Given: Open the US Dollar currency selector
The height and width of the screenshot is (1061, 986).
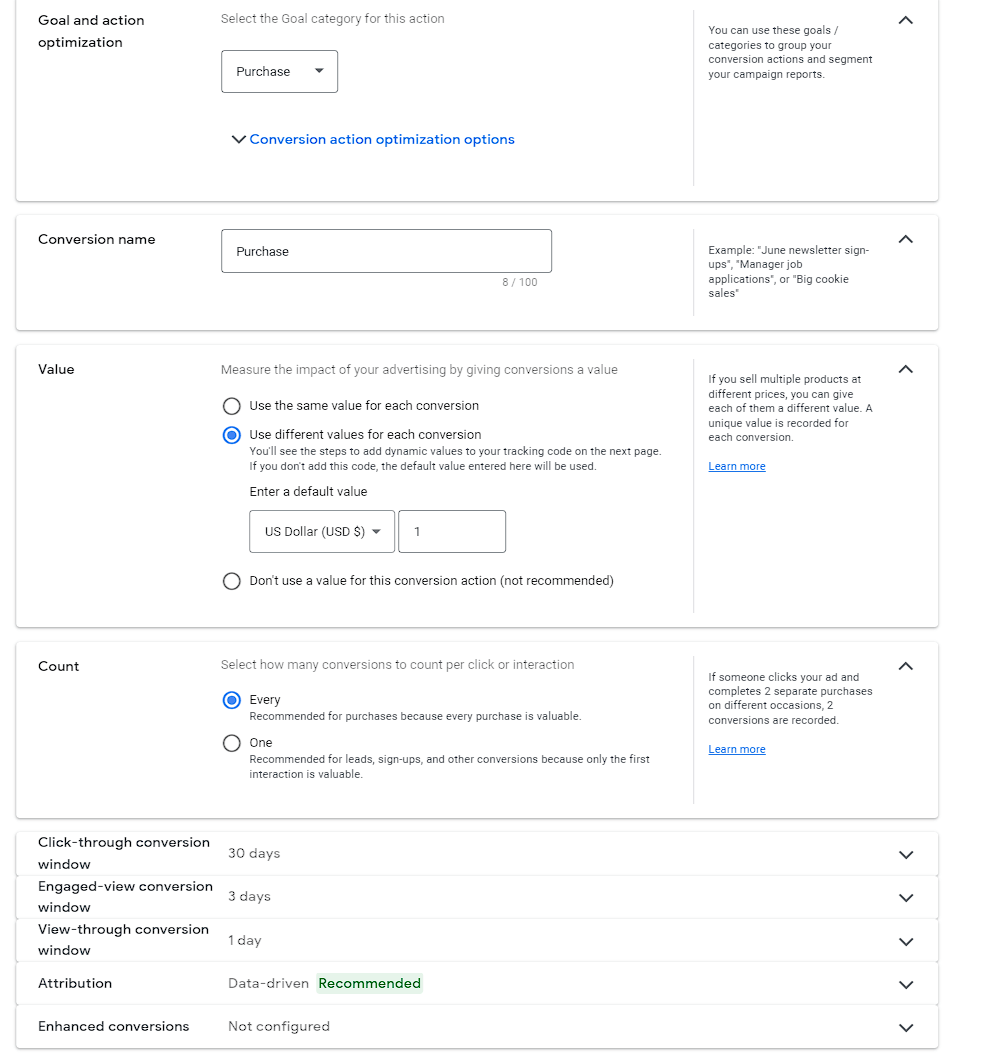Looking at the screenshot, I should click(321, 531).
